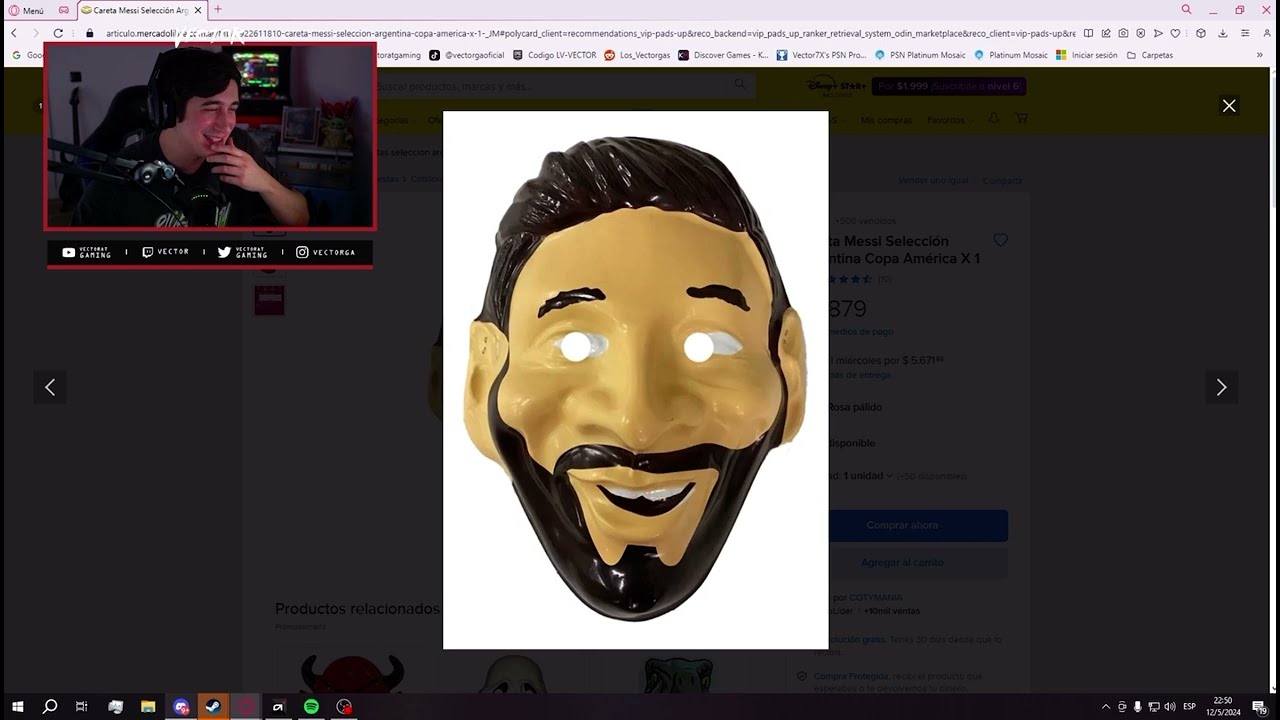
Task: Open the PSN Platinum Mosaic bookmark
Action: pyautogui.click(x=920, y=55)
